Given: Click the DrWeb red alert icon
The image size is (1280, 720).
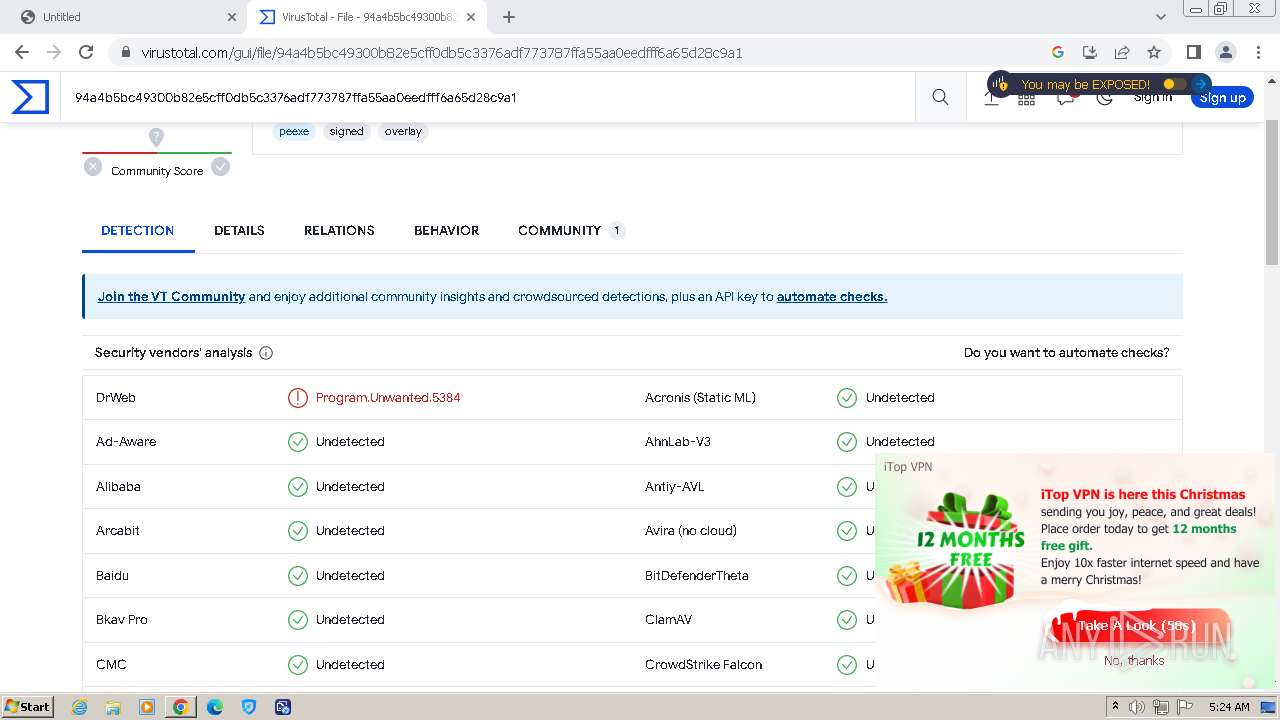Looking at the screenshot, I should coord(298,398).
